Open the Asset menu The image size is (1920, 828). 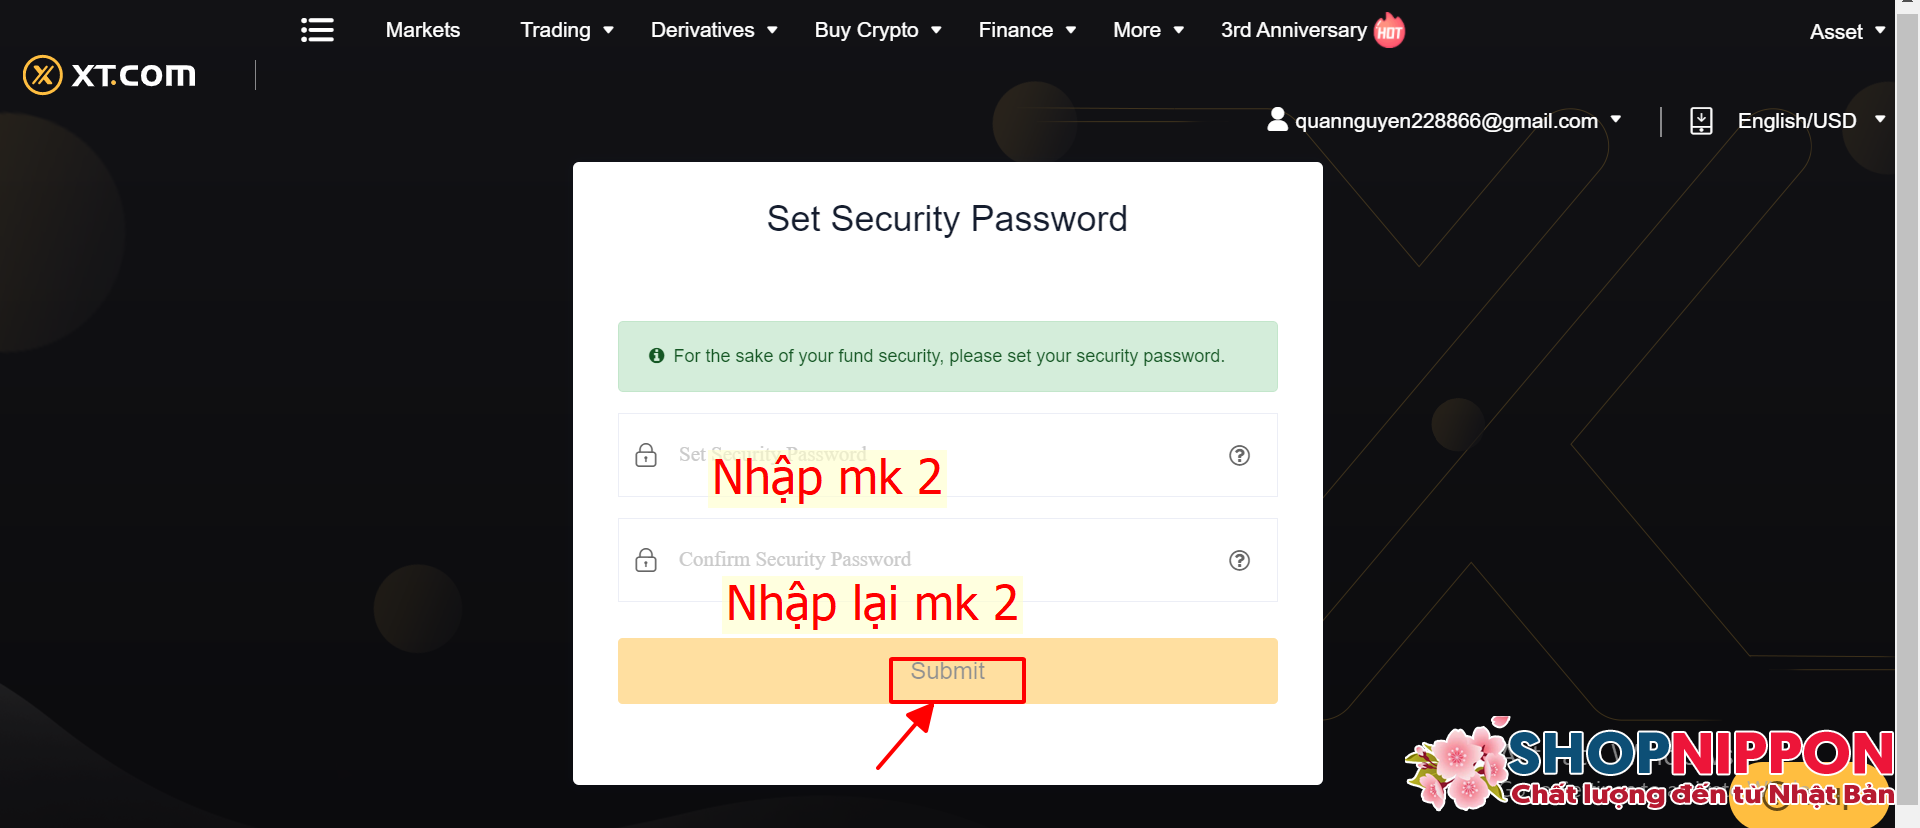[1847, 32]
